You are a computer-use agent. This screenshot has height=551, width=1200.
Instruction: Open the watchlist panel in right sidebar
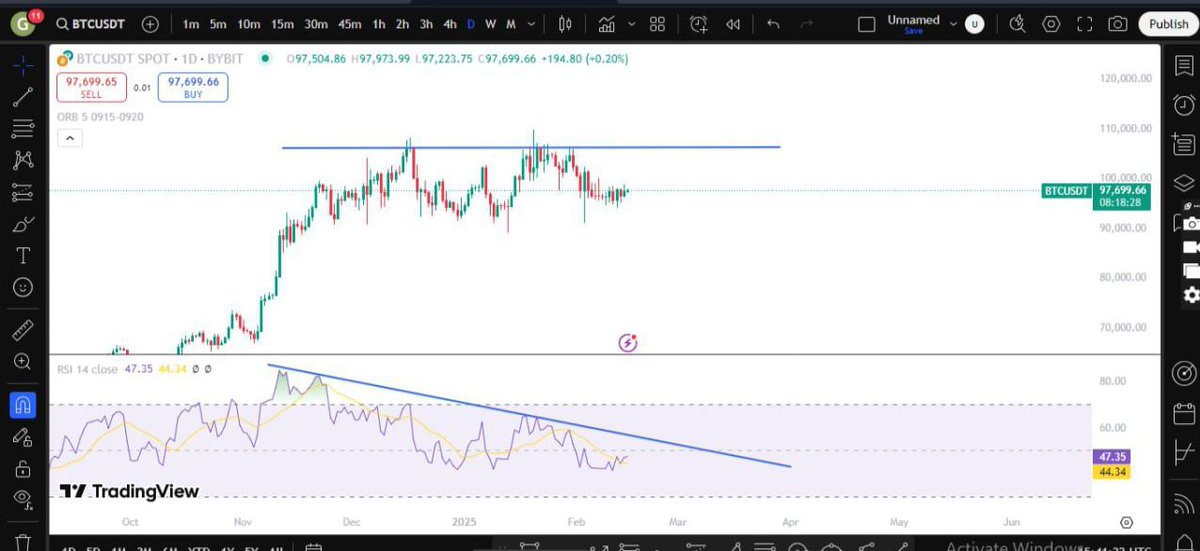point(1183,67)
